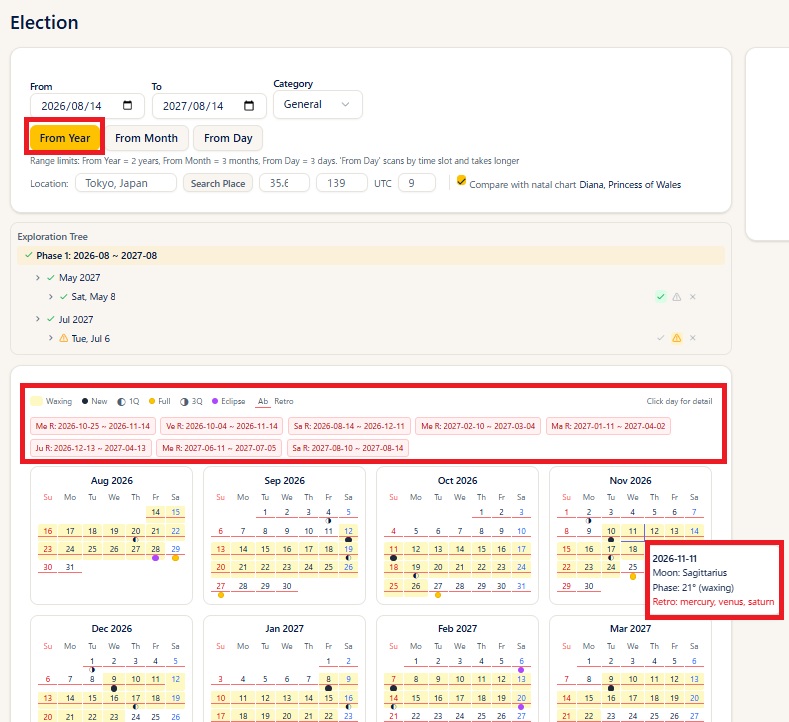This screenshot has height=722, width=789.
Task: Mark Sat, May 8 with green check icon
Action: point(661,297)
